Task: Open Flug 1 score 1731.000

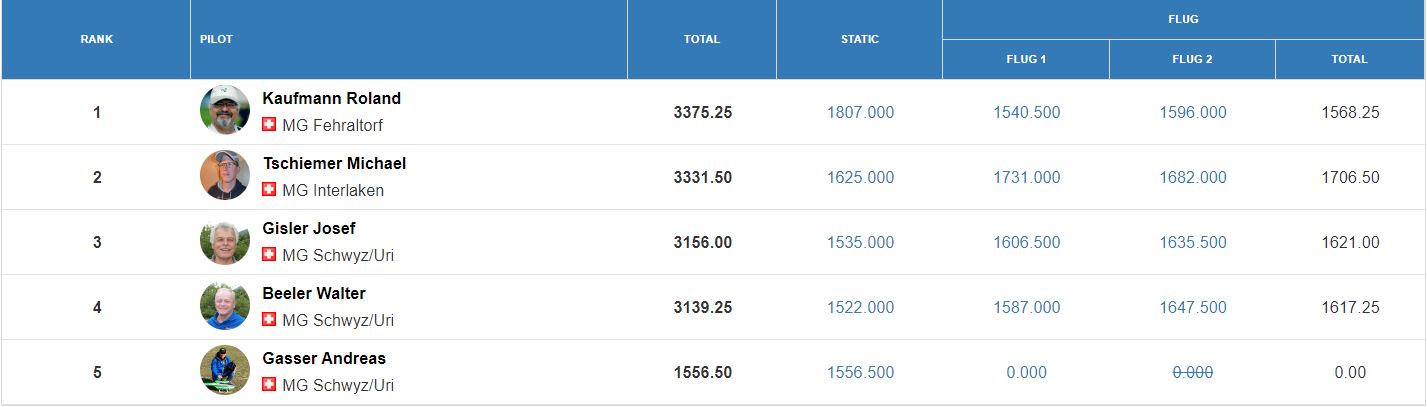Action: [x=1026, y=178]
